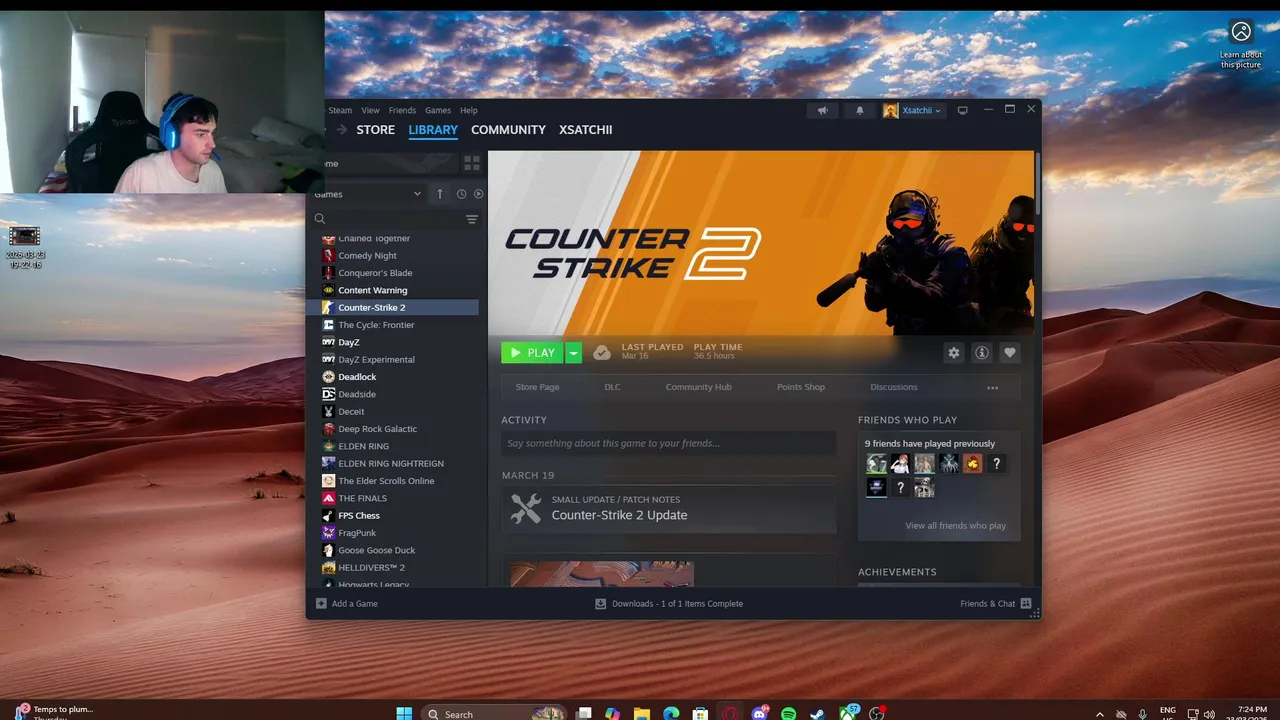
Task: Open the DLC link
Action: 612,387
